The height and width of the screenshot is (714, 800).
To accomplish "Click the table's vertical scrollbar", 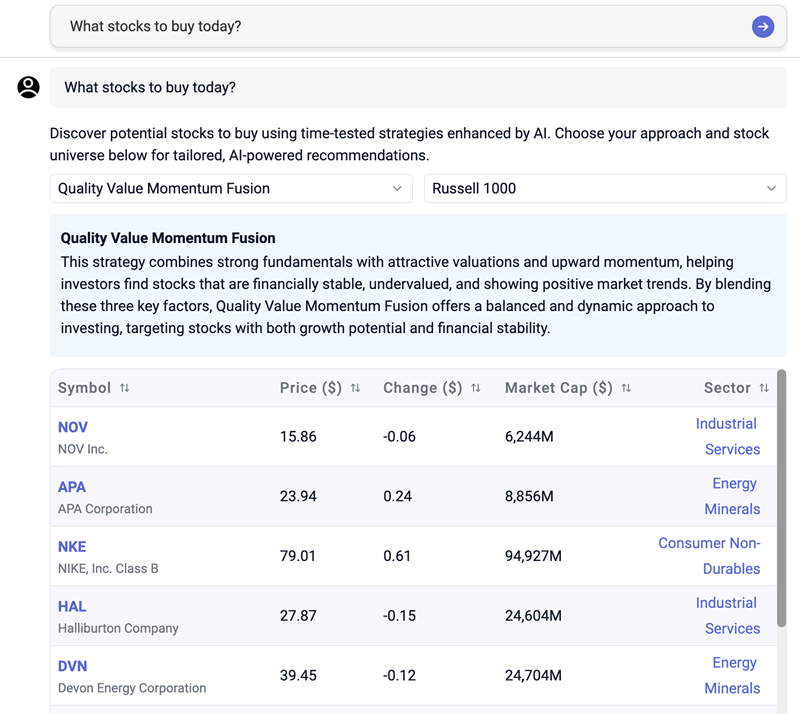I will coord(781,500).
